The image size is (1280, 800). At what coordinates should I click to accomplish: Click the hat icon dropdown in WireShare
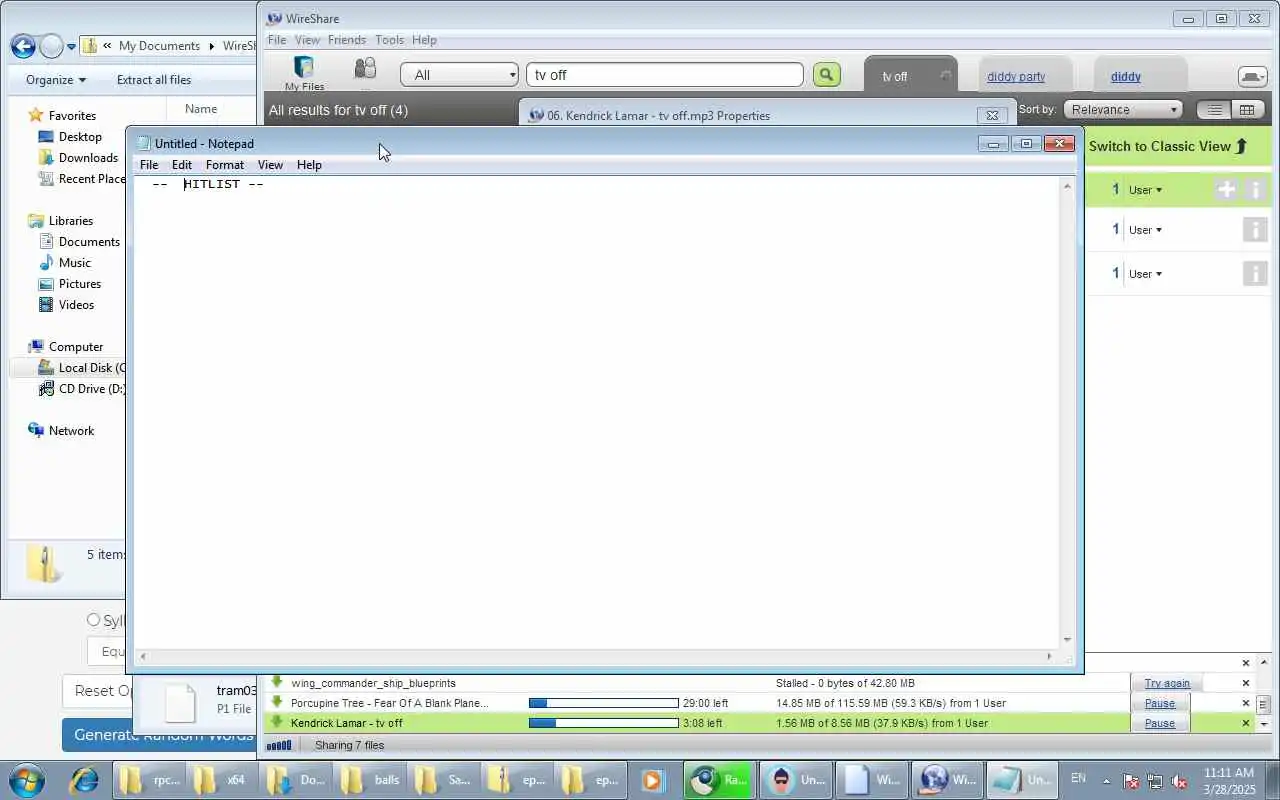[x=1252, y=77]
